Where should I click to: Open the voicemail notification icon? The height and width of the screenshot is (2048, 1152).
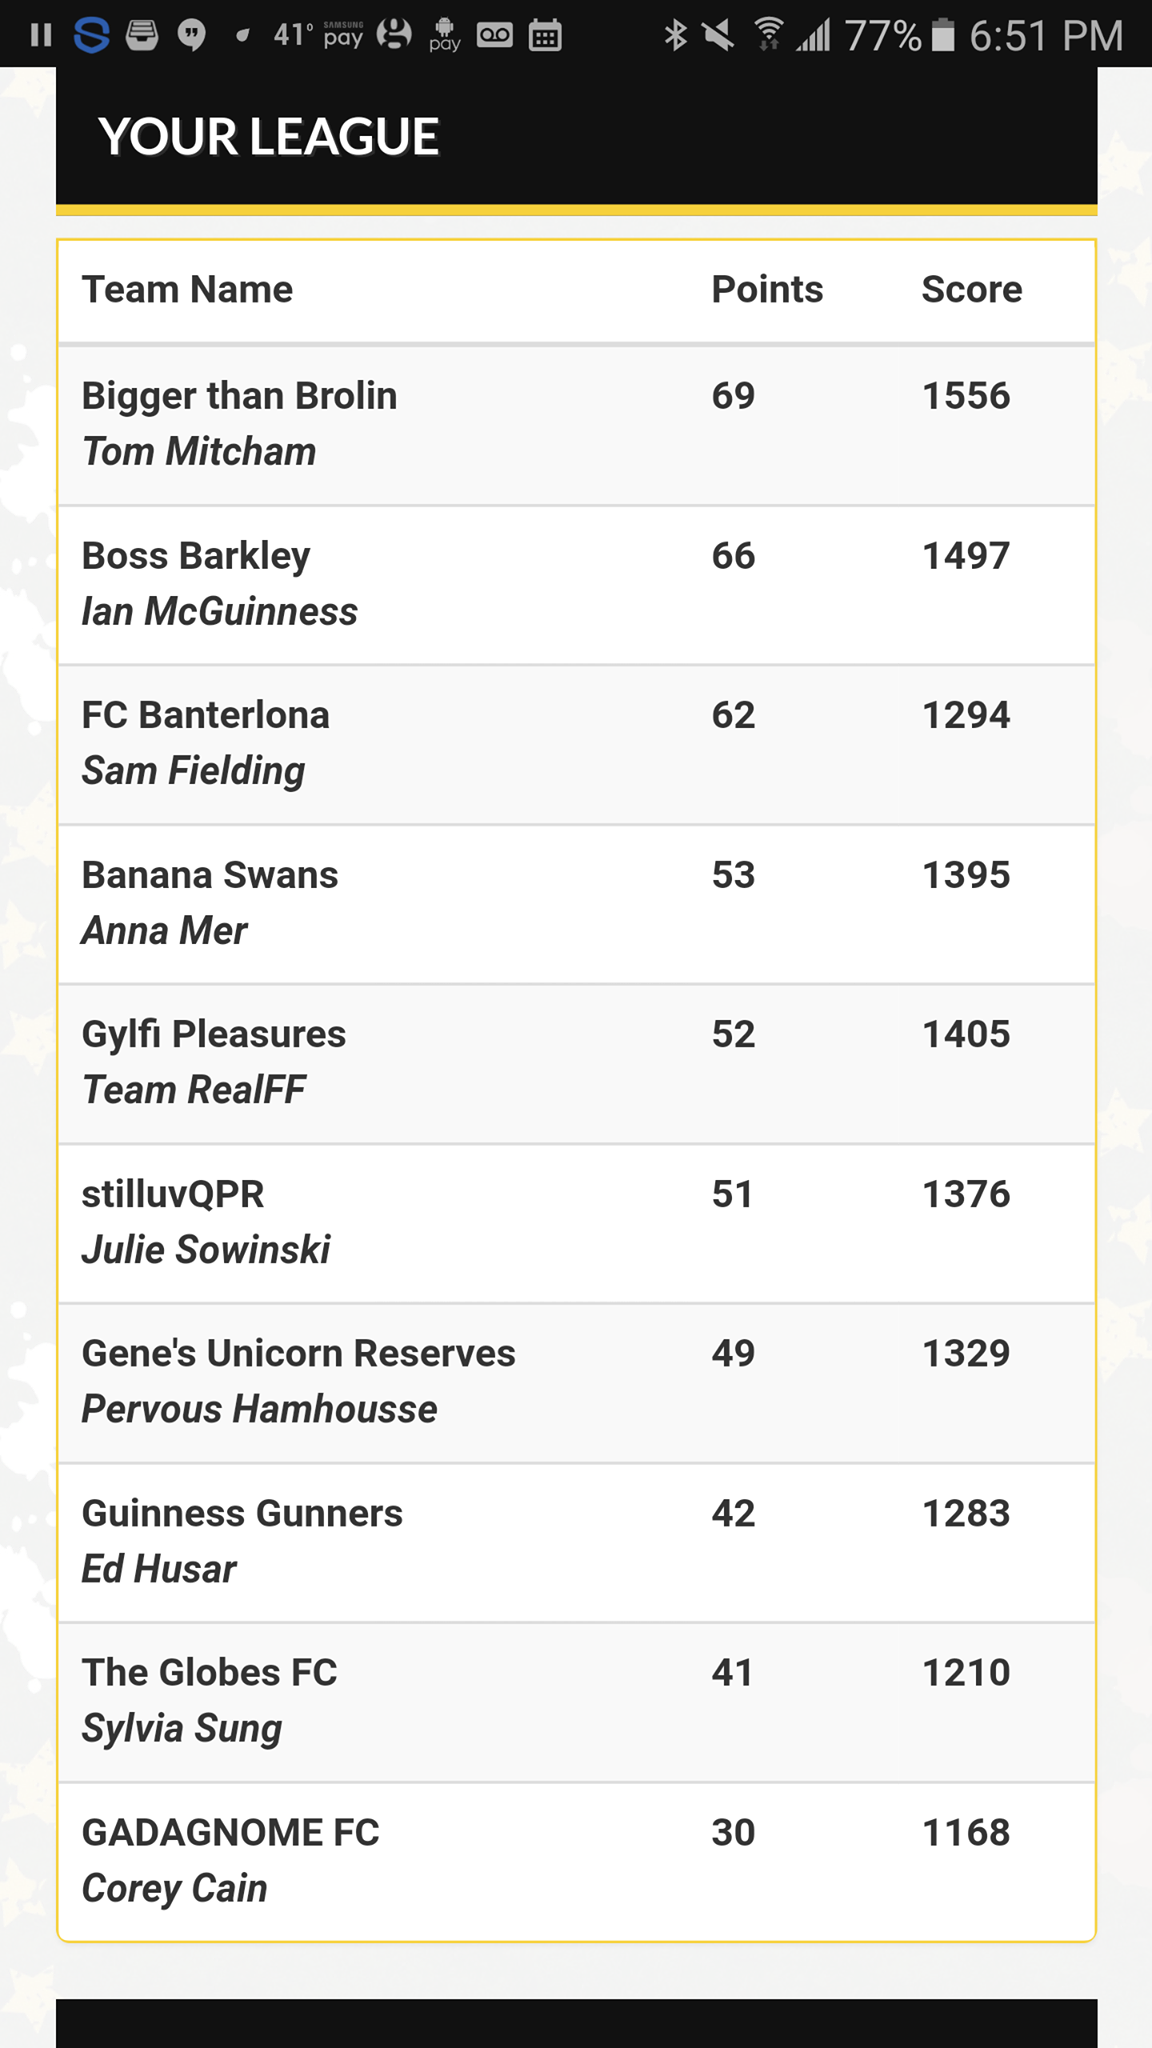495,36
